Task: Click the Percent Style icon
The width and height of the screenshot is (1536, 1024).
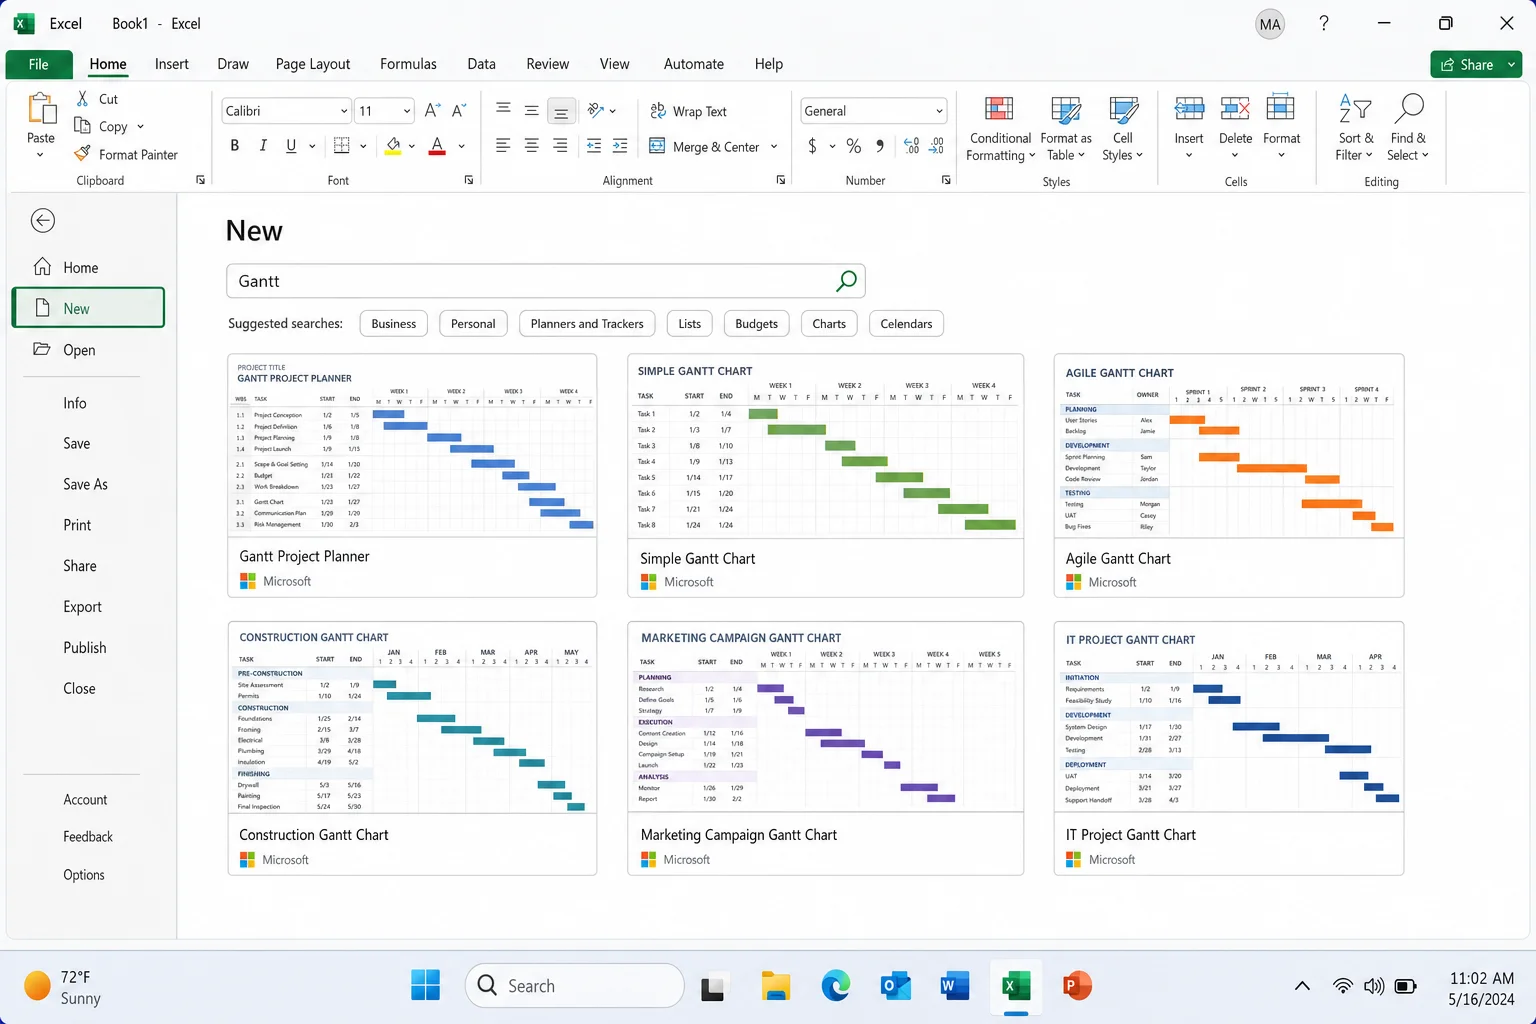Action: [x=853, y=146]
